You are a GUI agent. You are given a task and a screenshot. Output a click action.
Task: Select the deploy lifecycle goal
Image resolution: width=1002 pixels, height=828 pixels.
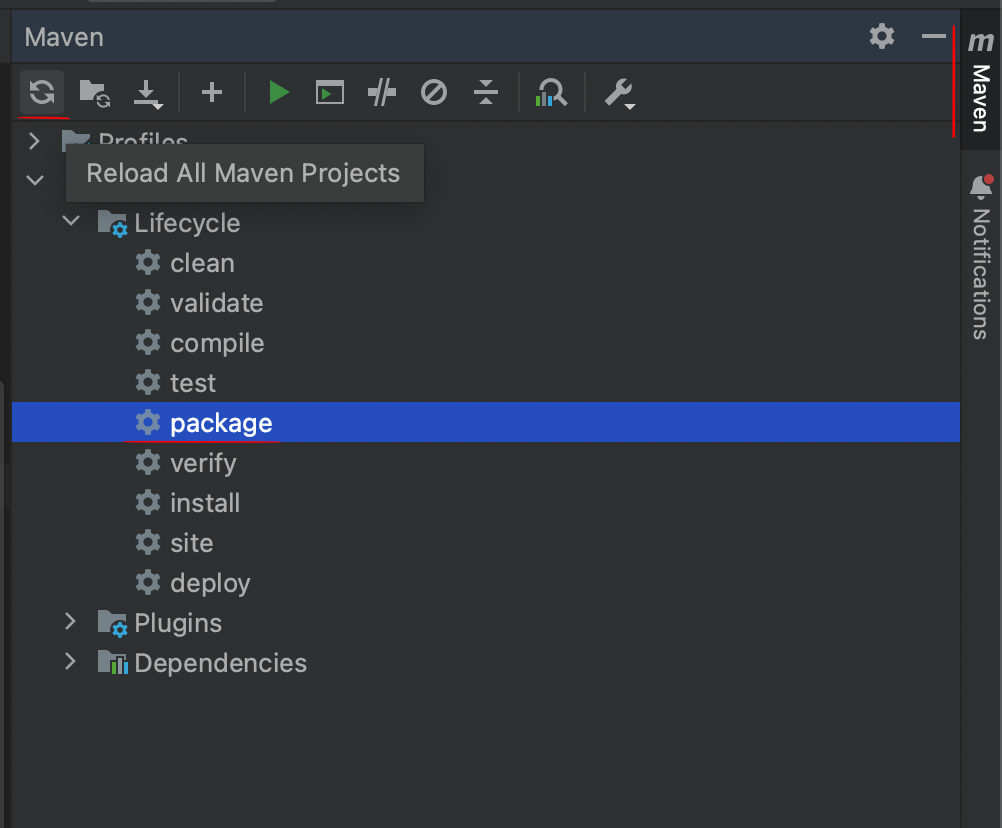click(x=192, y=583)
